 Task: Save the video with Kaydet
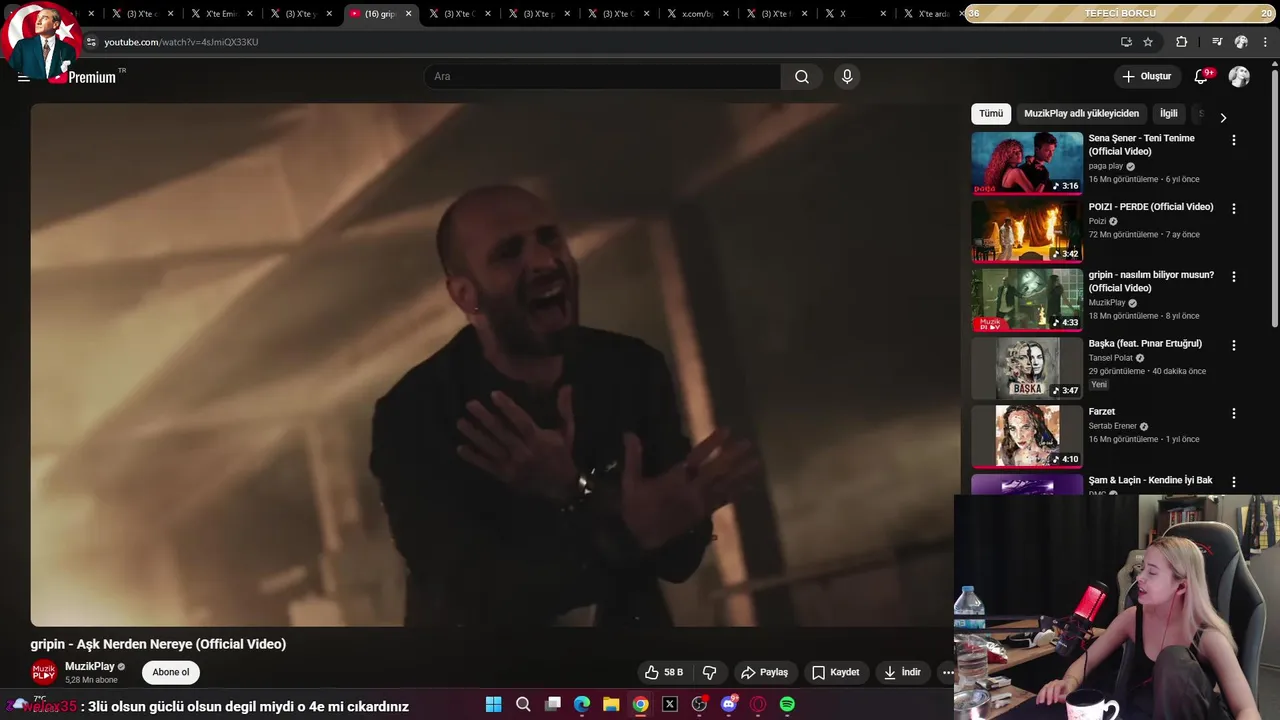(x=836, y=672)
